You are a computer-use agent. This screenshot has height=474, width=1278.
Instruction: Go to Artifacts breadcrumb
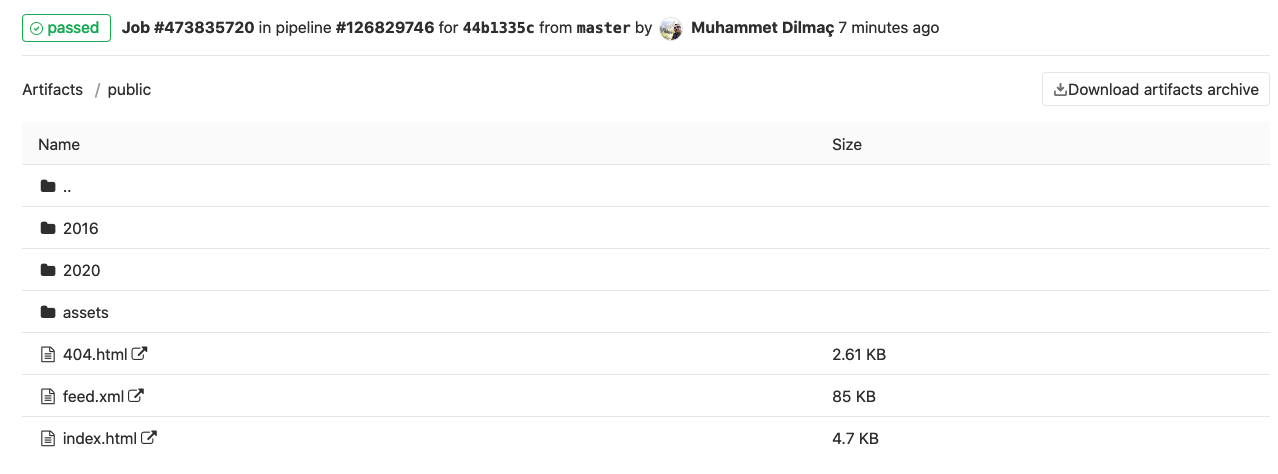point(53,89)
